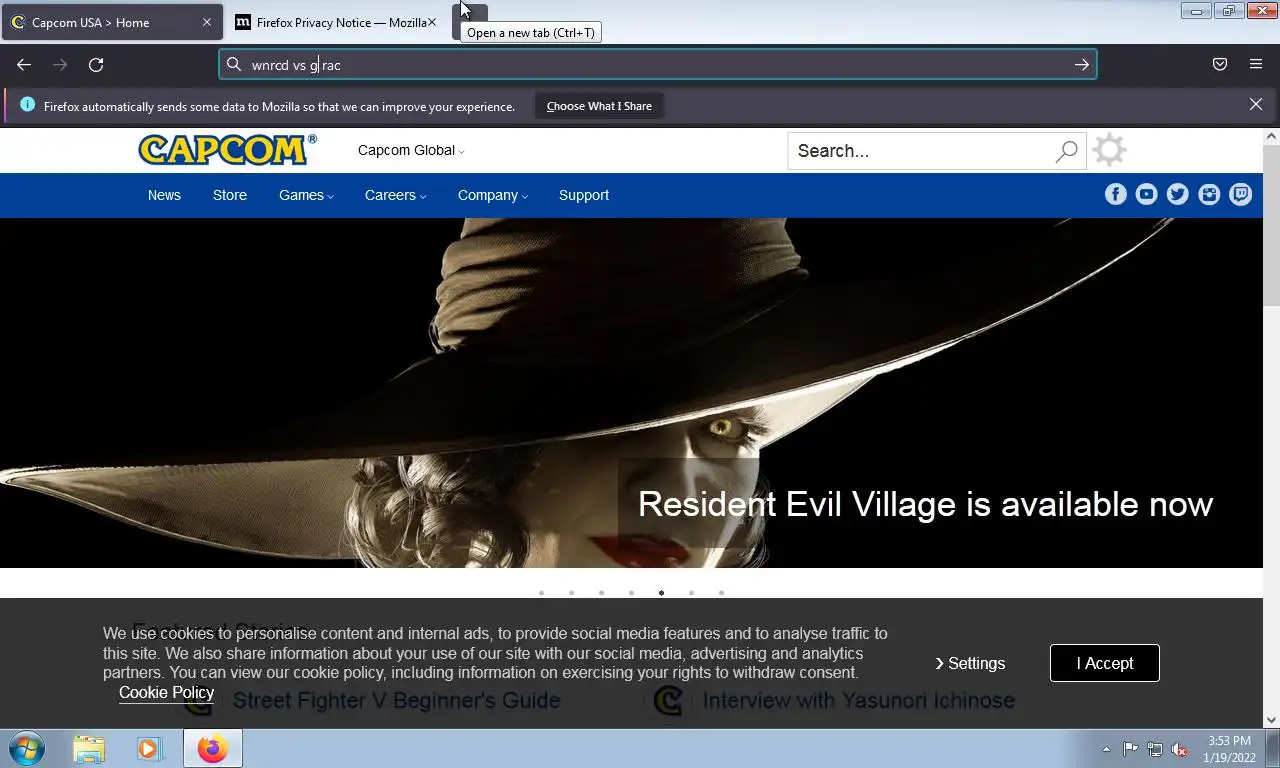Open File Explorer from the taskbar
Image resolution: width=1280 pixels, height=768 pixels.
89,748
